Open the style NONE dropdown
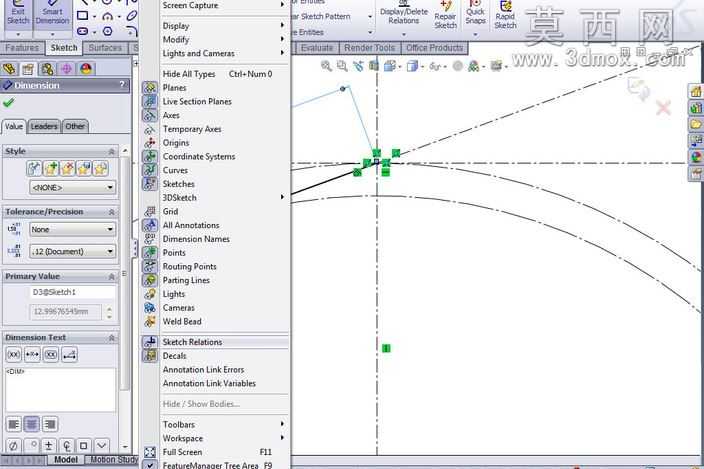Image resolution: width=704 pixels, height=469 pixels. point(72,187)
